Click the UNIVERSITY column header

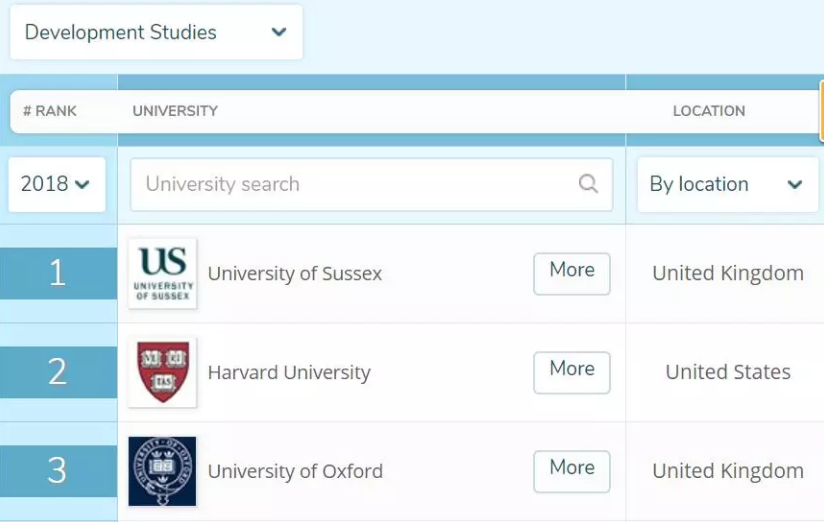[x=175, y=111]
